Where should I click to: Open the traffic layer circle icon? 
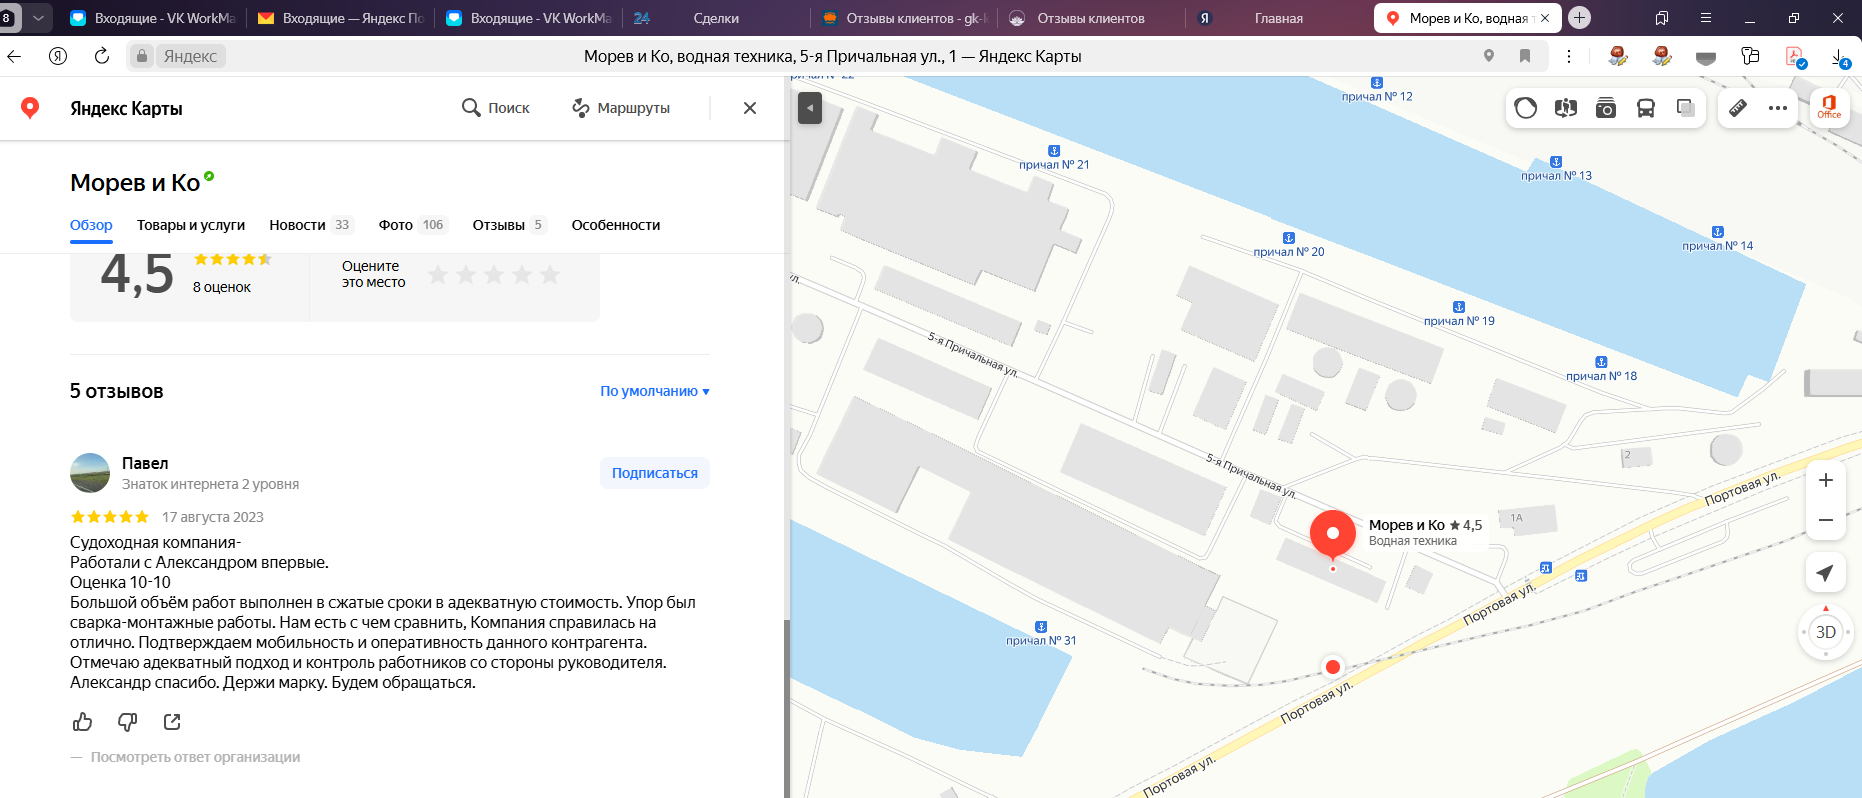pos(1526,108)
